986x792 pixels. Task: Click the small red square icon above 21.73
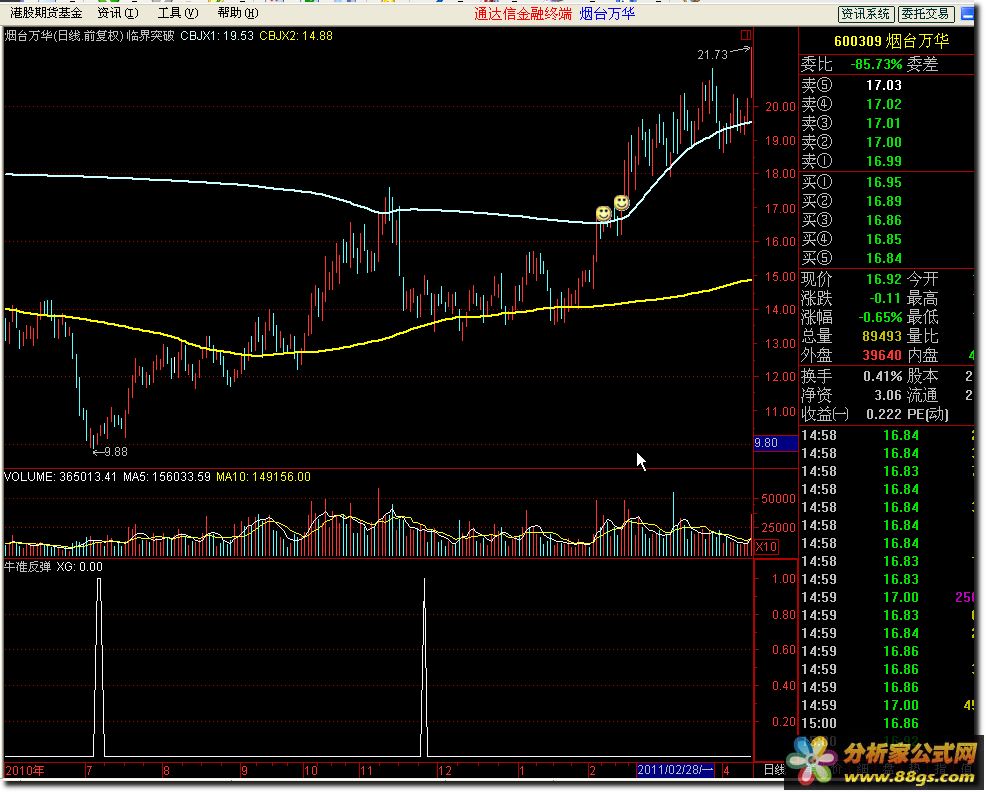click(746, 35)
